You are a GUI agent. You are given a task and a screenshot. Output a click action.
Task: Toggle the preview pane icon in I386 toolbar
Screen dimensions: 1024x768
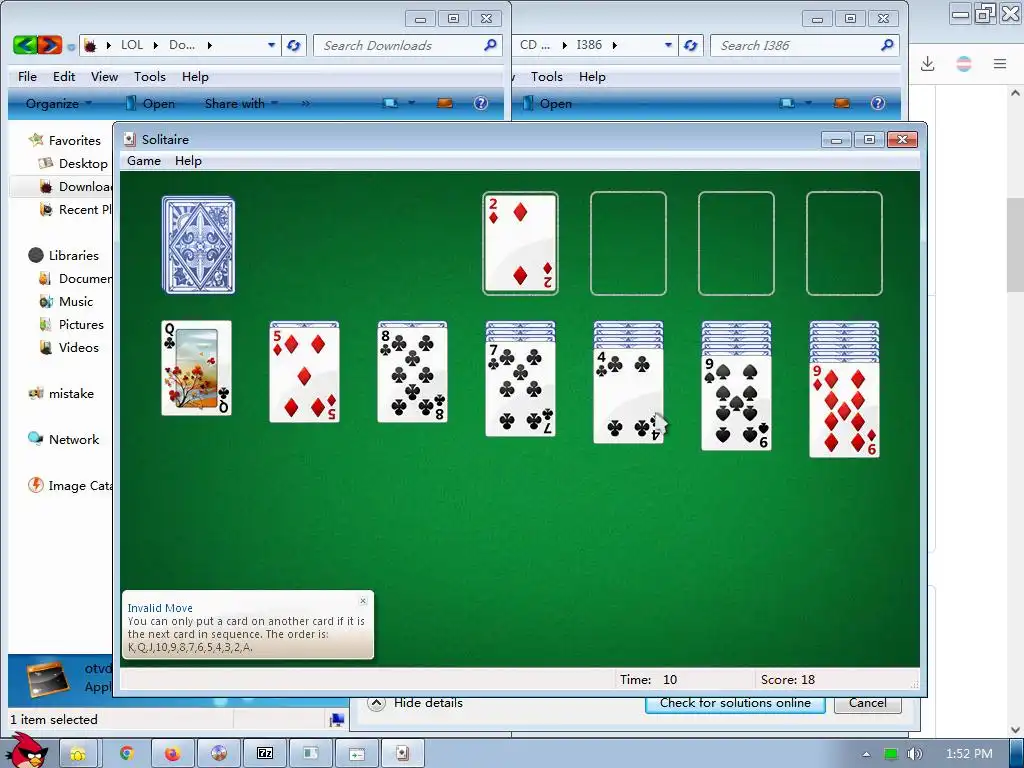tap(842, 103)
